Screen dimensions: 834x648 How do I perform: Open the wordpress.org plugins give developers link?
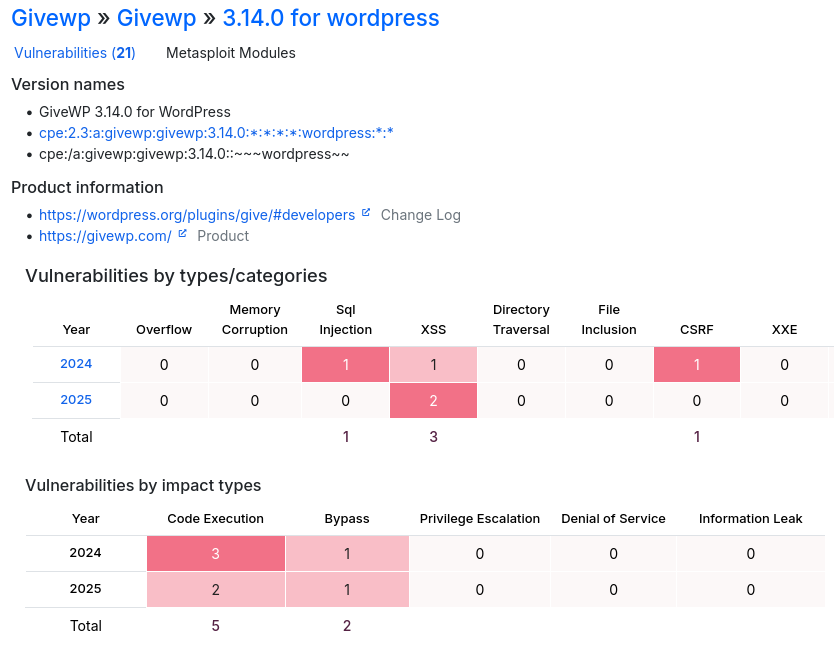point(197,215)
